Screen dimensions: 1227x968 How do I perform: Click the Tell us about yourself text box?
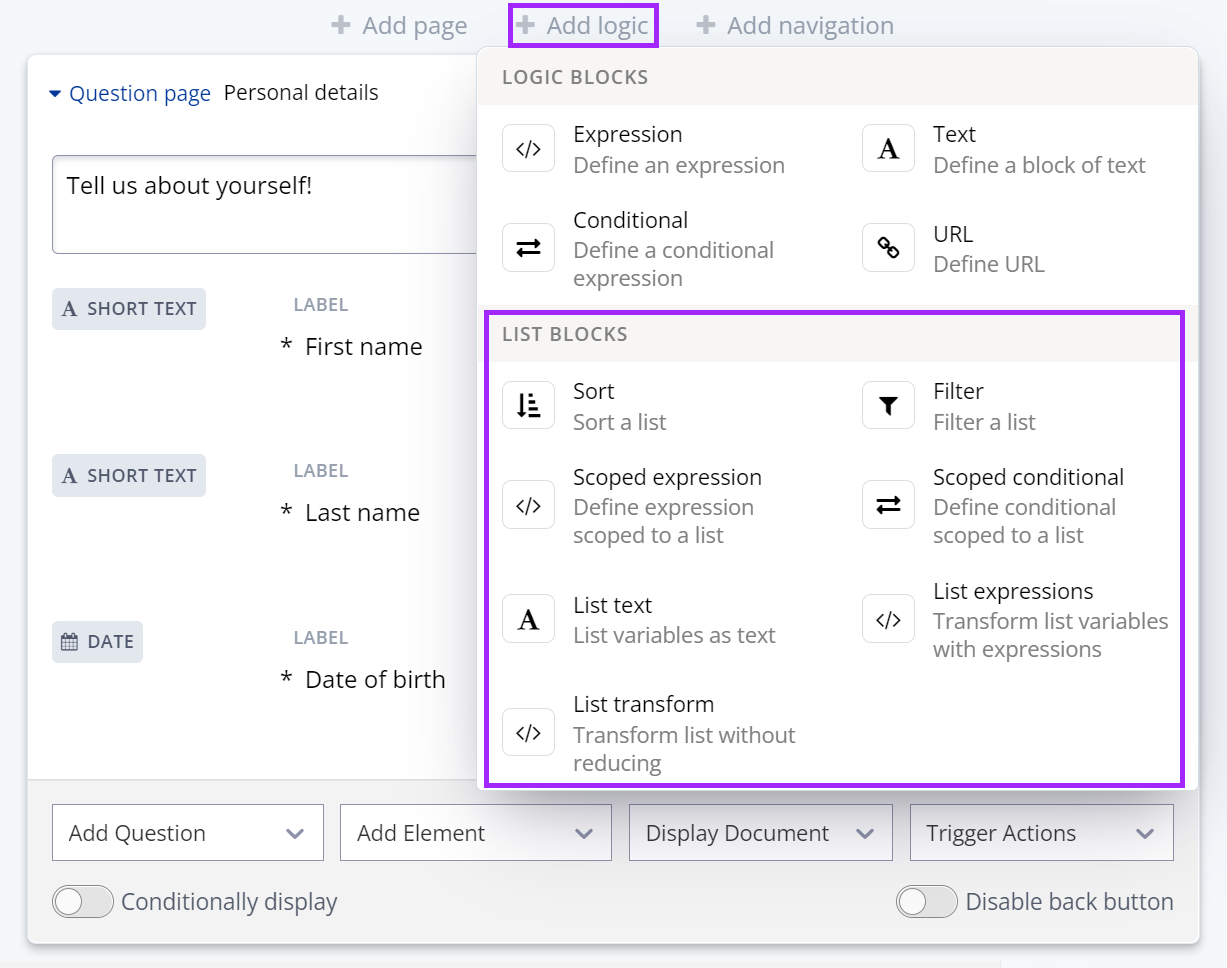click(x=264, y=204)
